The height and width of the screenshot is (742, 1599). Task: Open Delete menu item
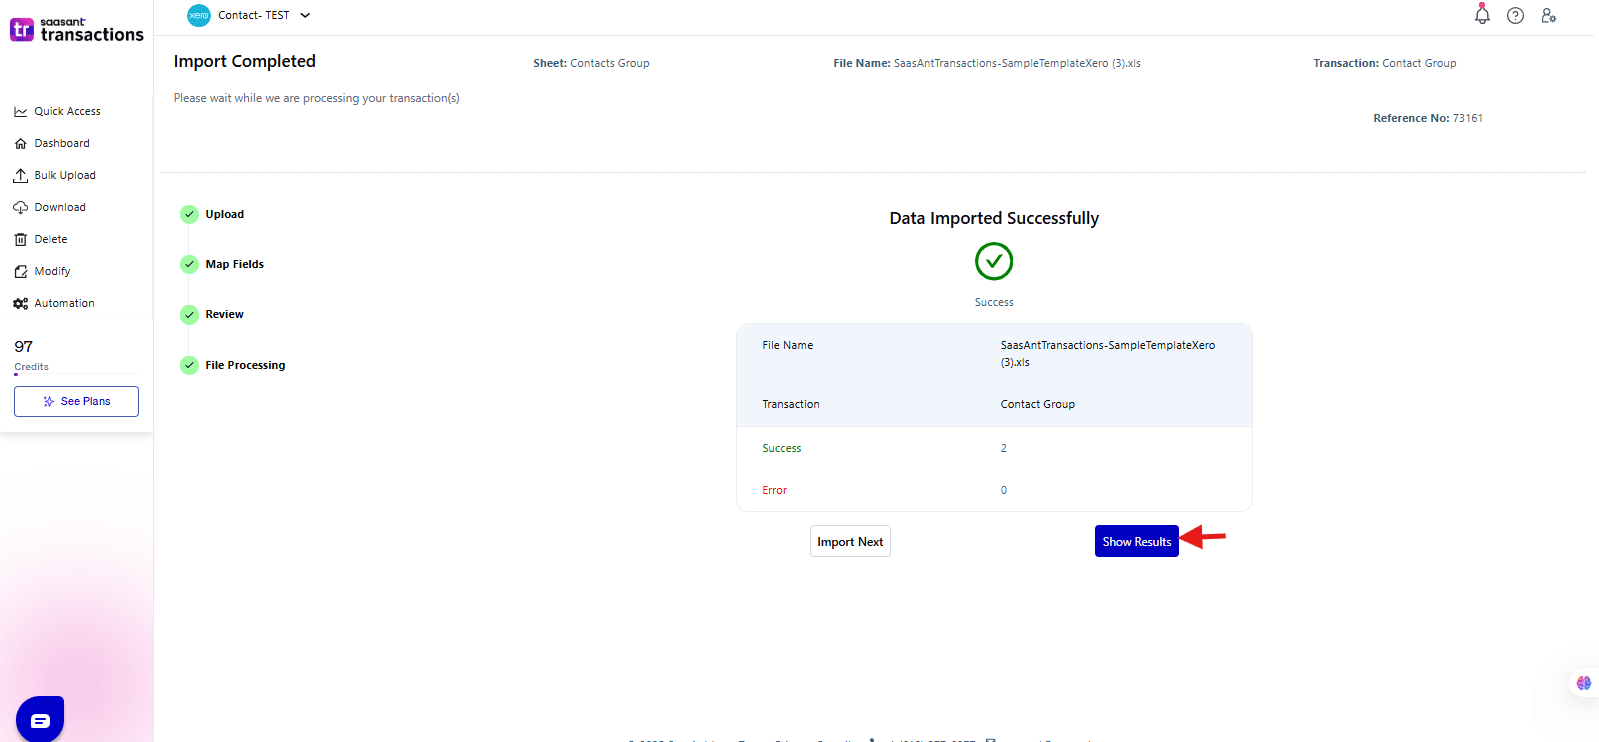51,239
